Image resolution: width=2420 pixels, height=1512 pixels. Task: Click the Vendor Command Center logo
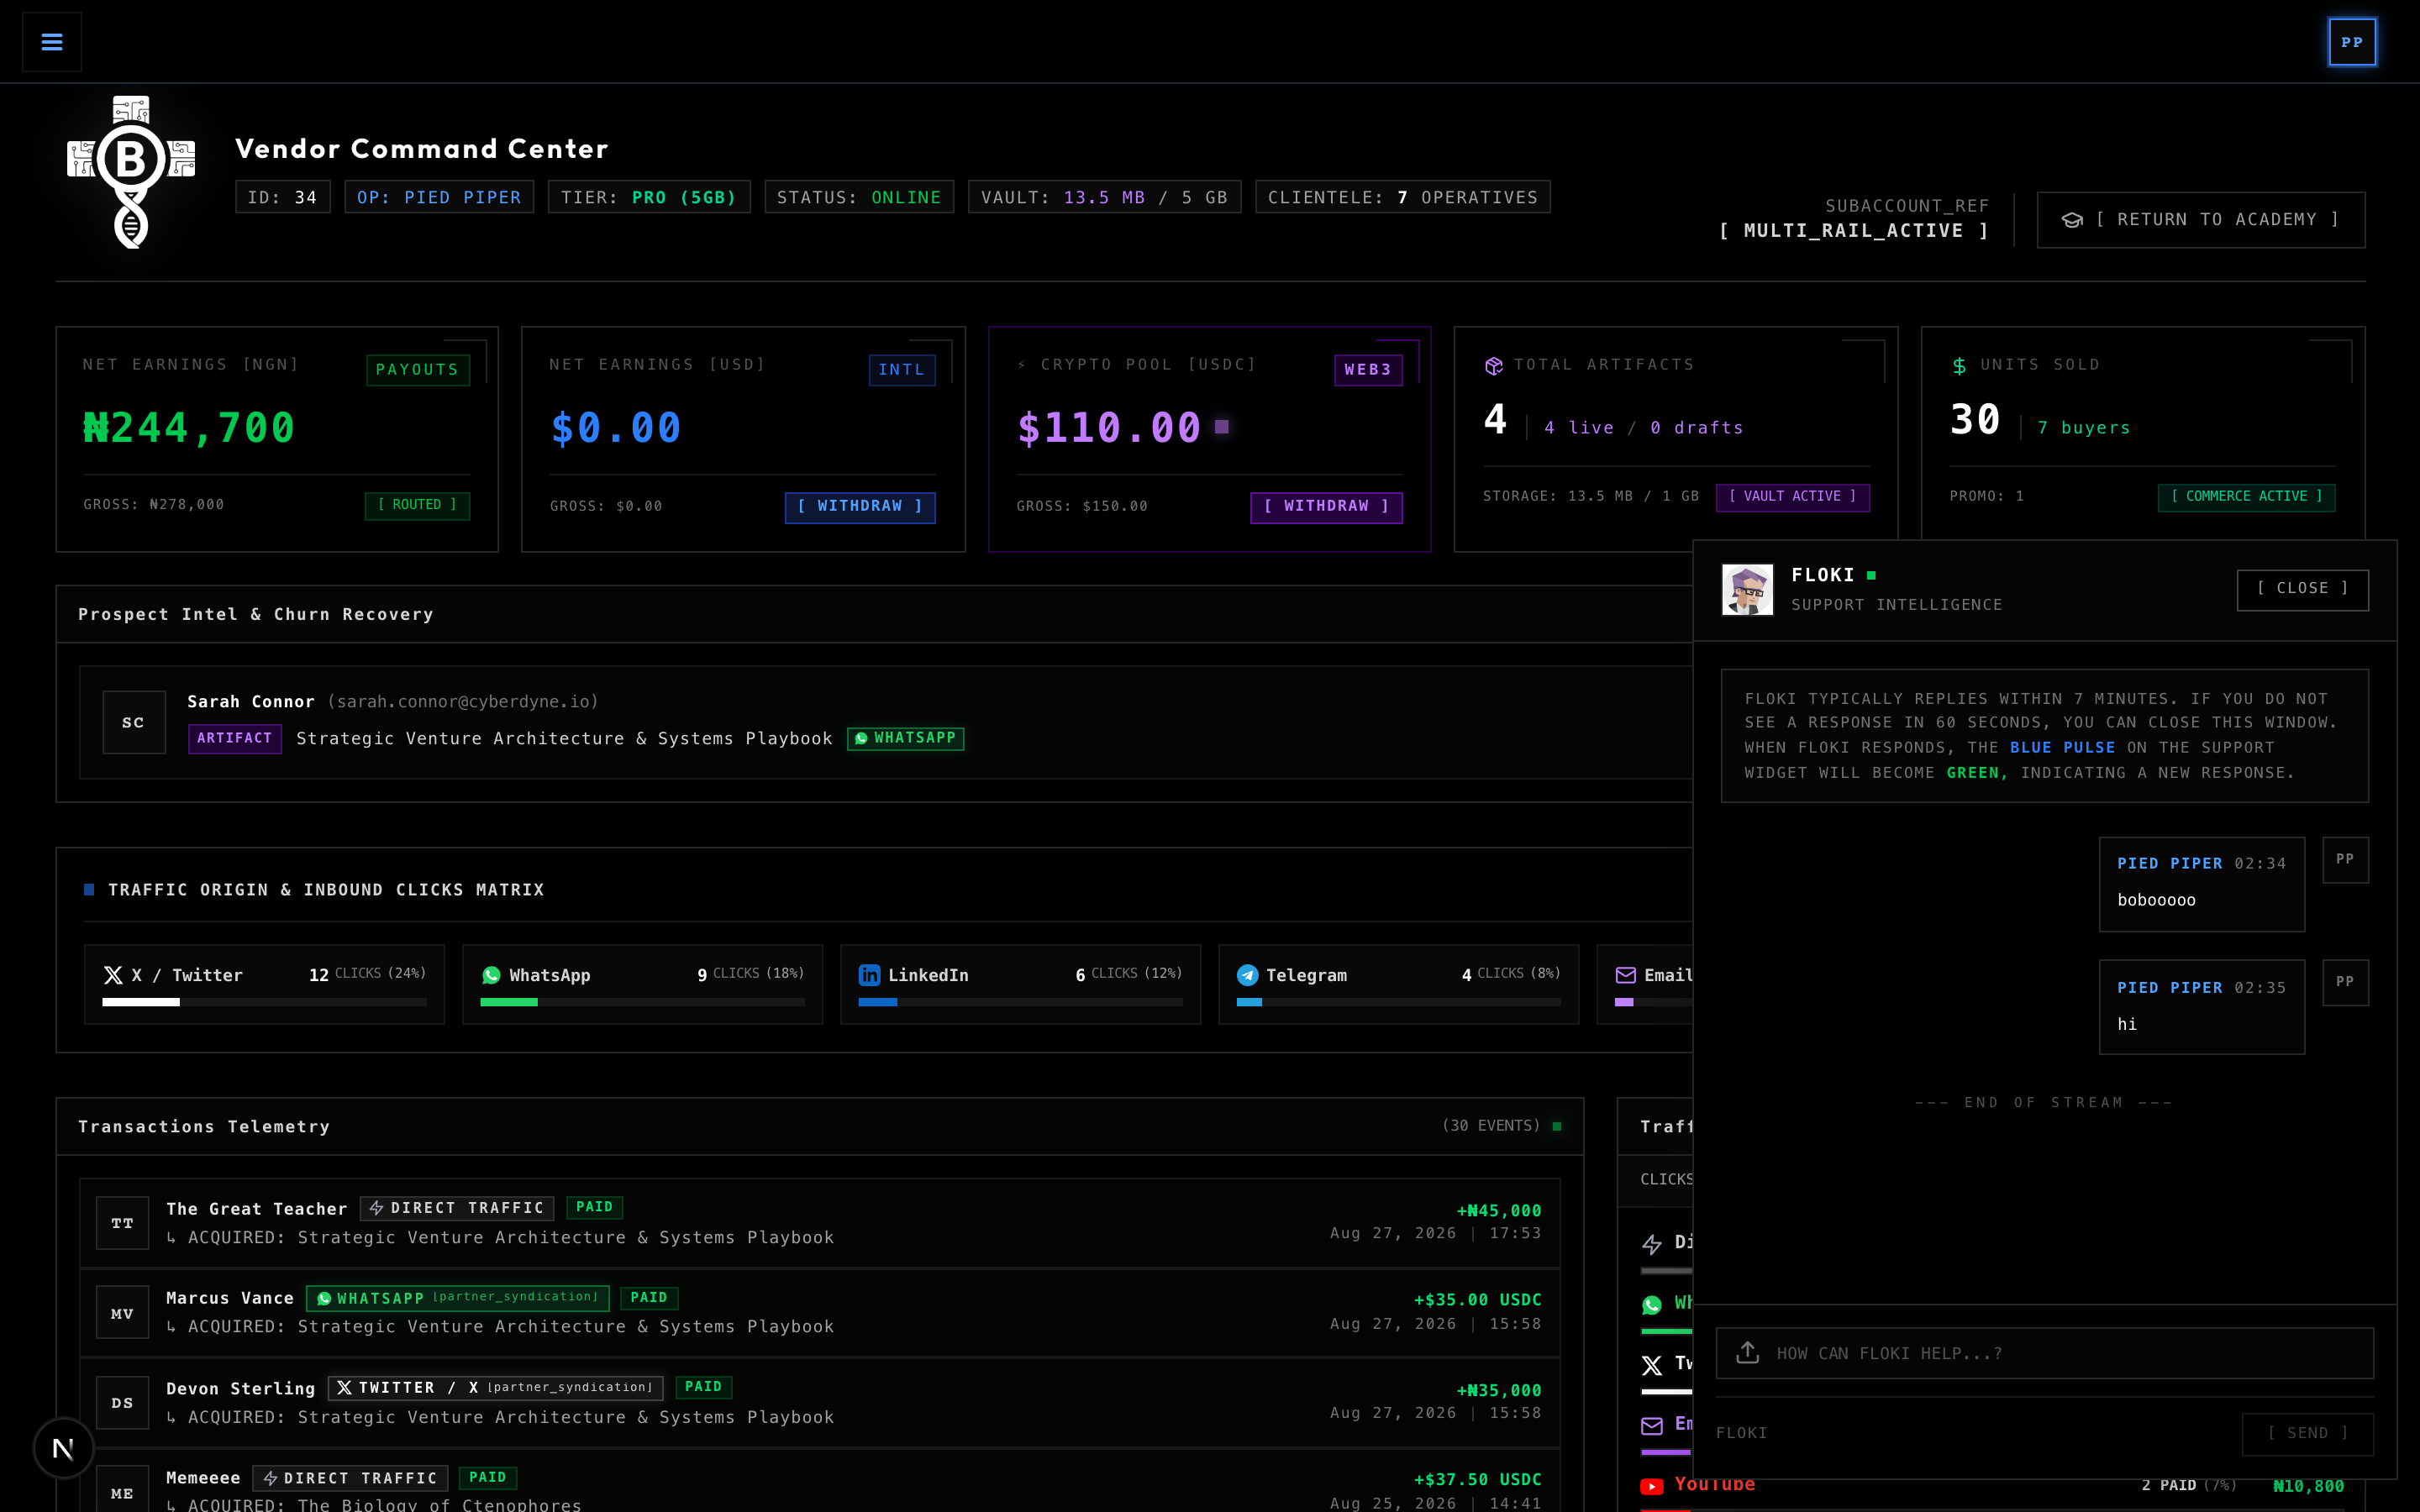click(131, 172)
